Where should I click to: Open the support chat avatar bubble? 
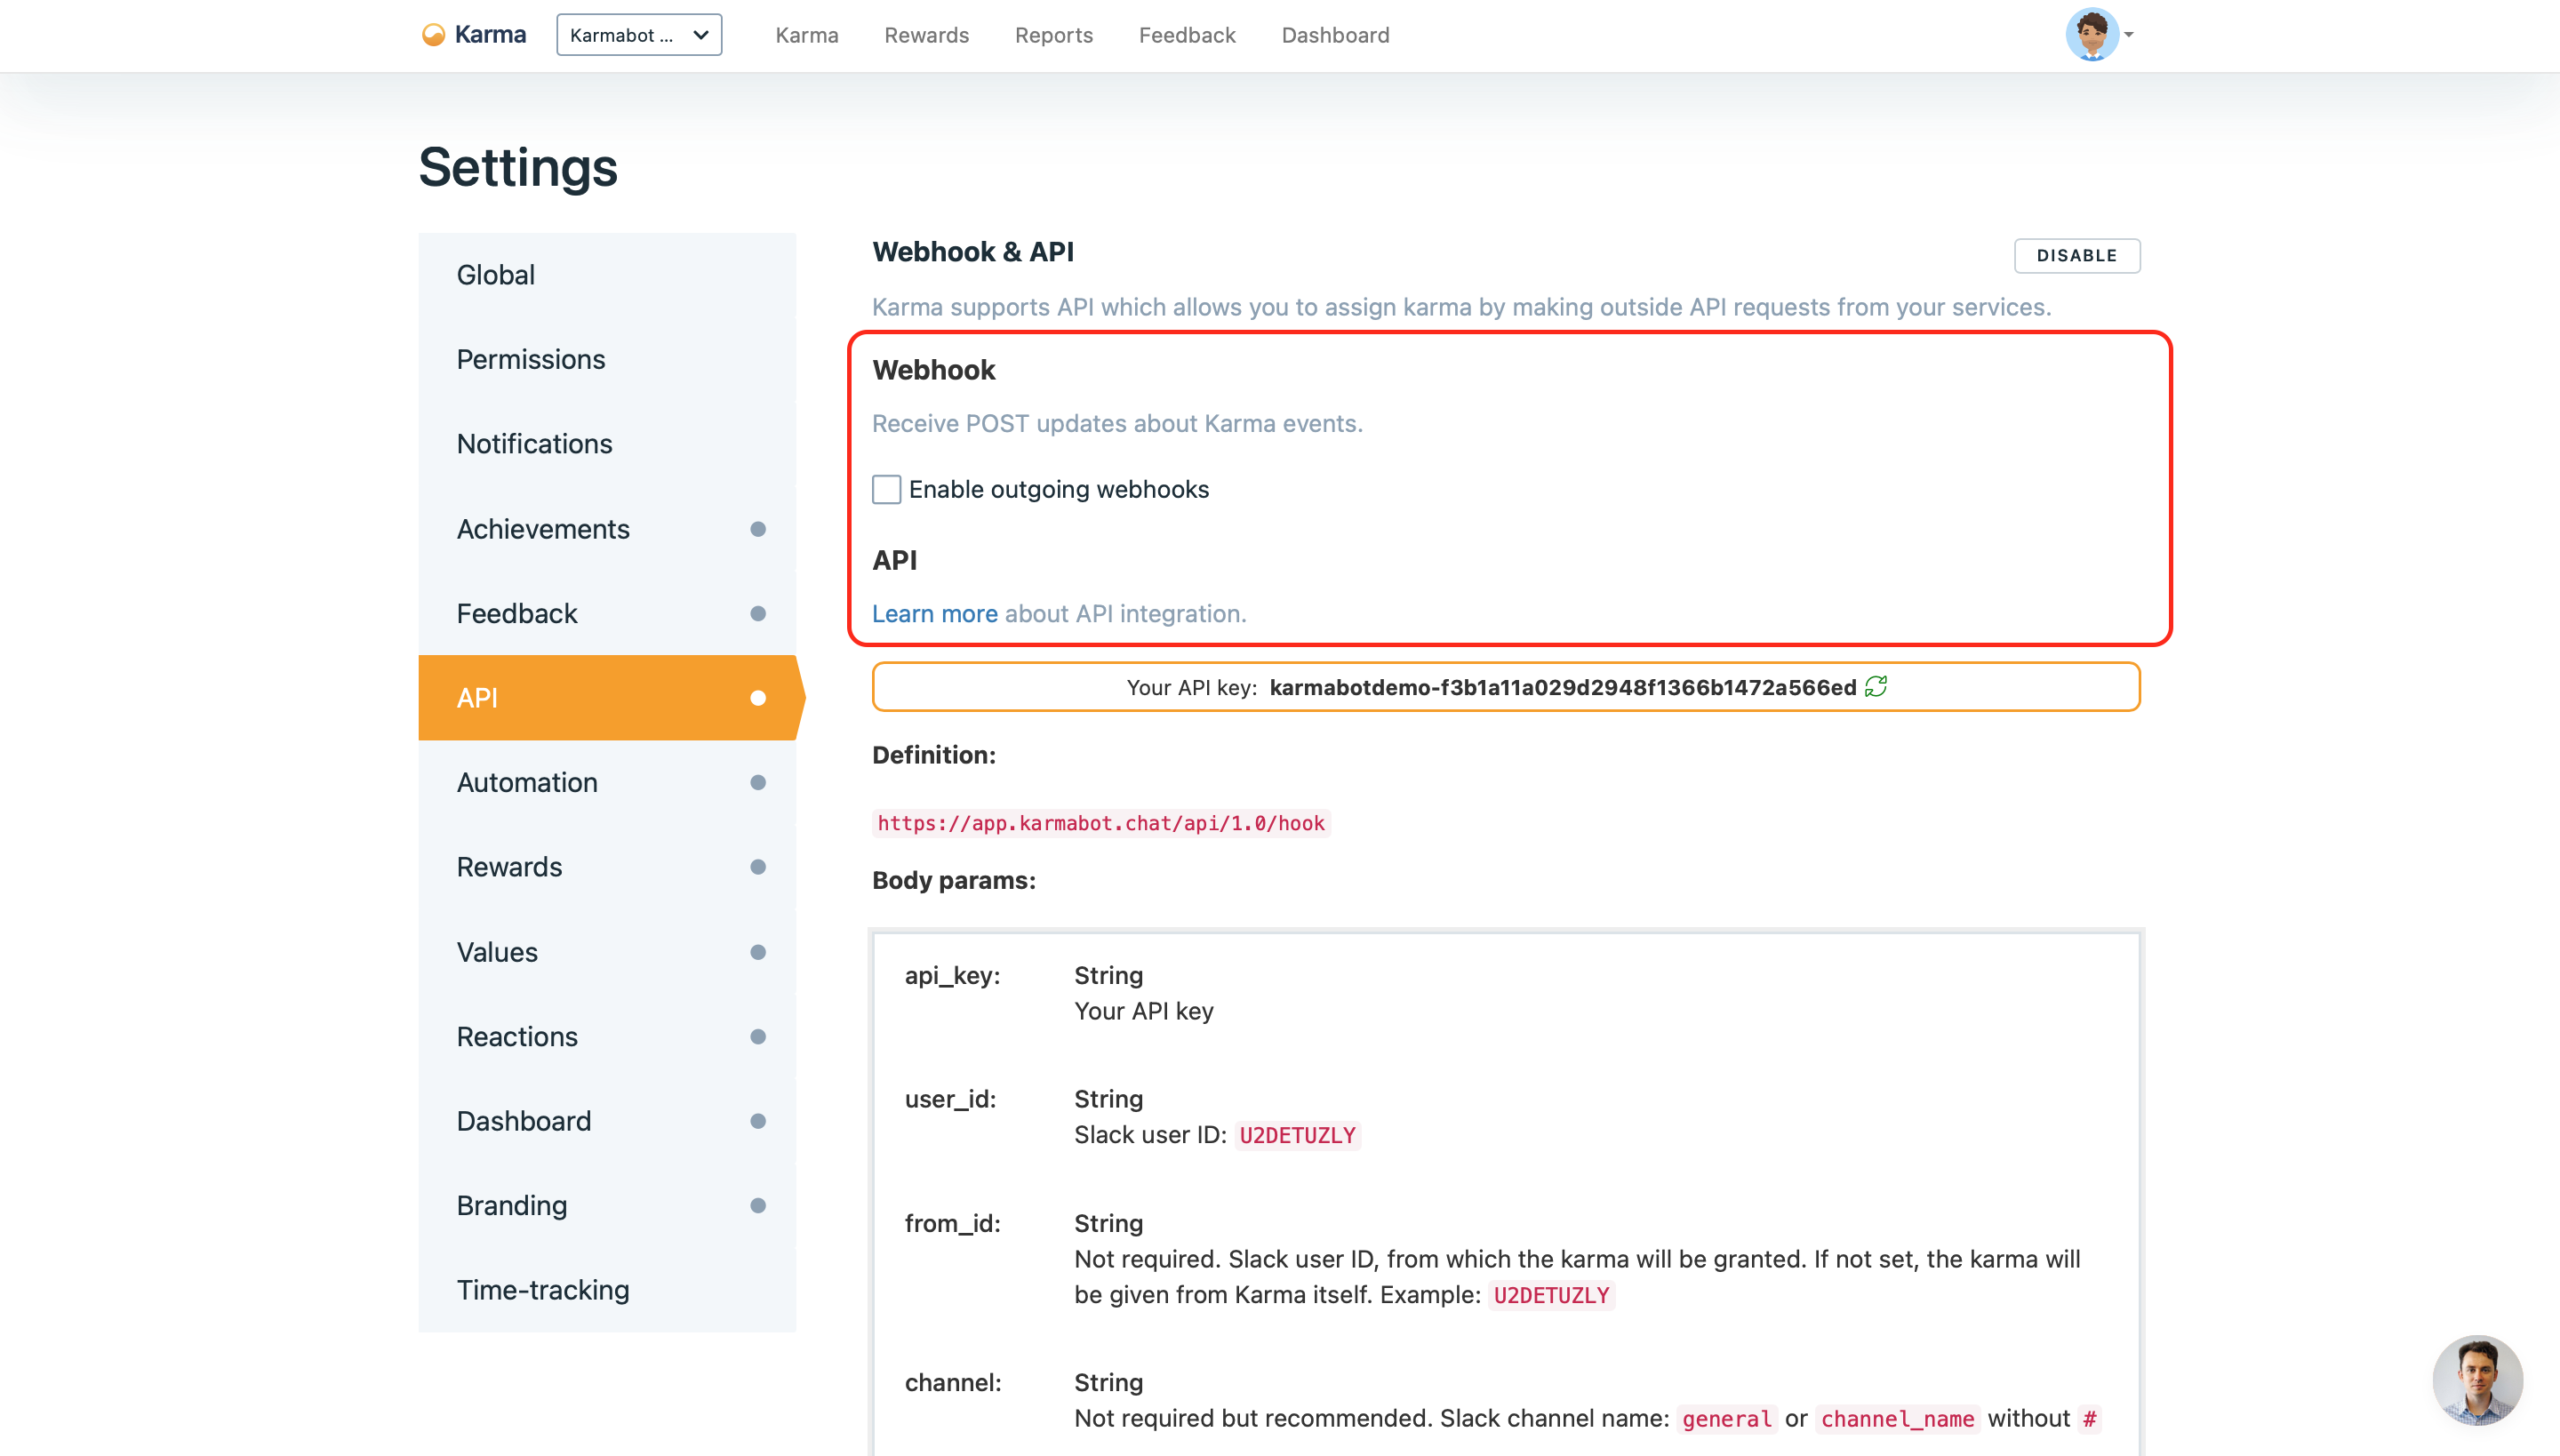click(x=2477, y=1379)
